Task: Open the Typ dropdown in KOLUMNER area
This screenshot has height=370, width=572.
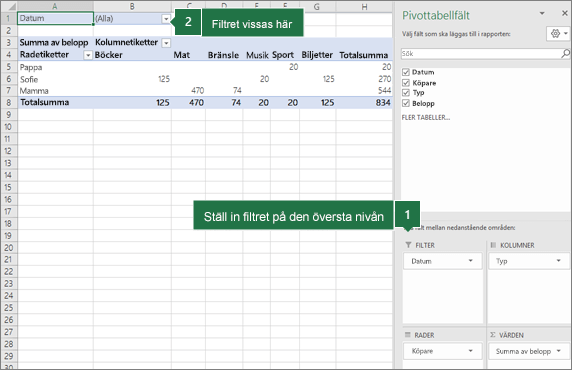Action: tap(558, 261)
